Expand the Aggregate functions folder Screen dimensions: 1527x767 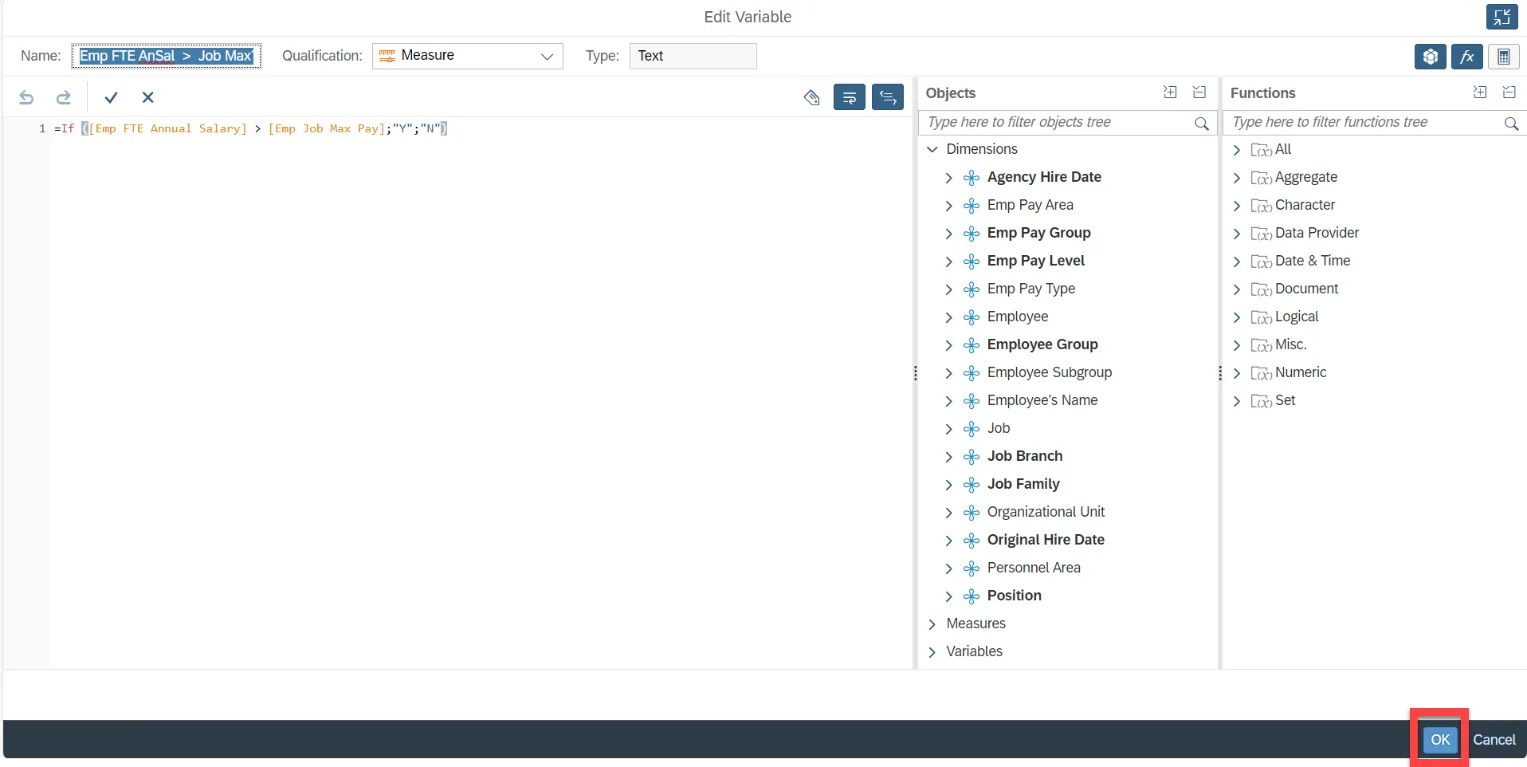[x=1237, y=178]
